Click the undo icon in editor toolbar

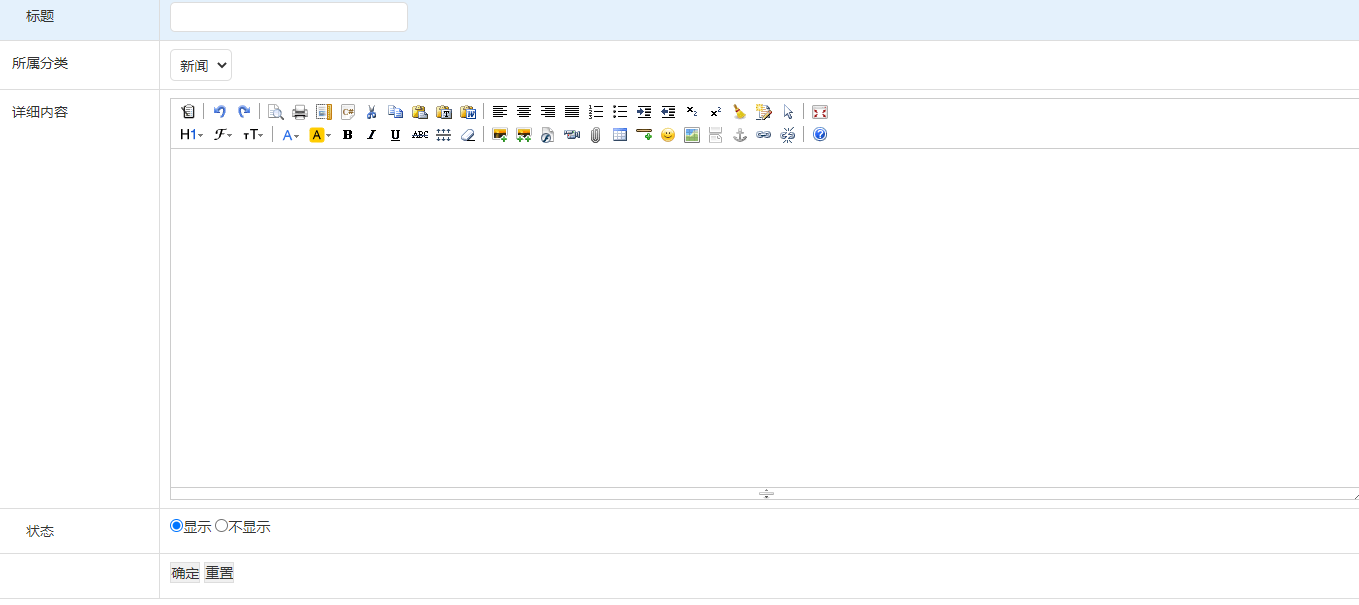click(x=220, y=112)
